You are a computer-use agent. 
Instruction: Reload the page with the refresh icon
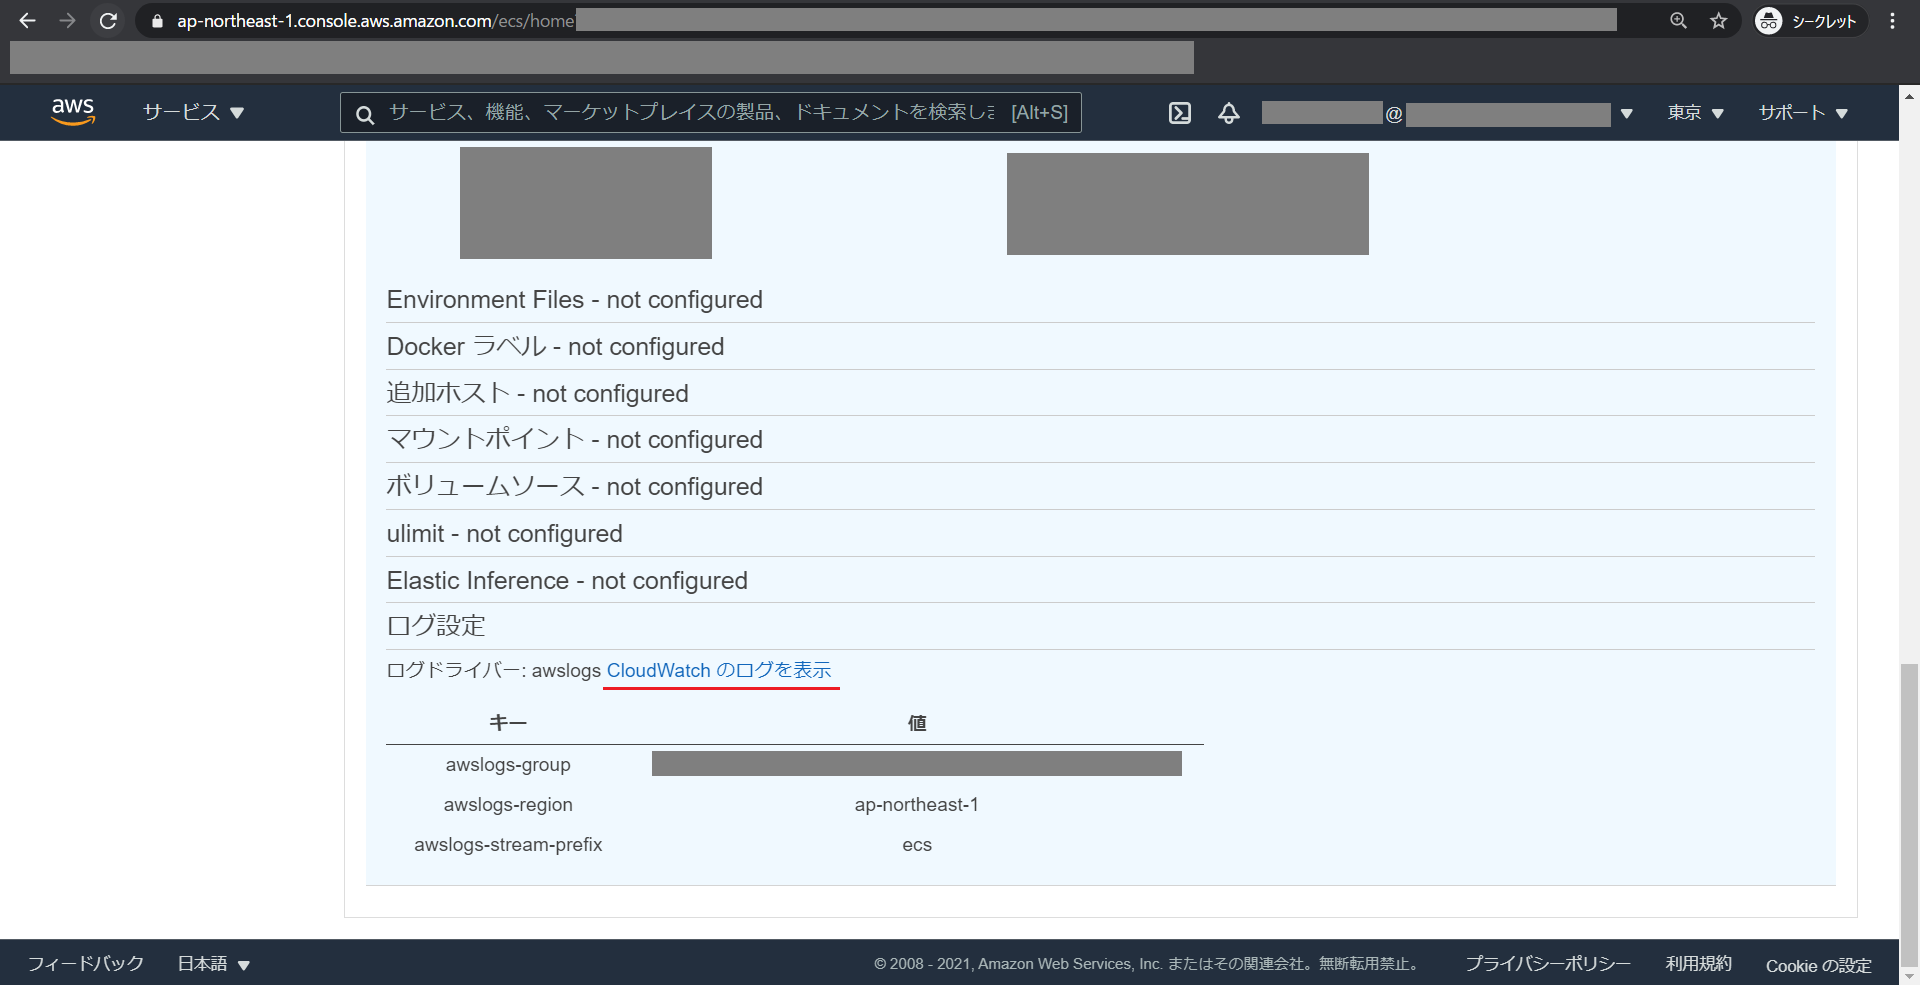[x=108, y=20]
